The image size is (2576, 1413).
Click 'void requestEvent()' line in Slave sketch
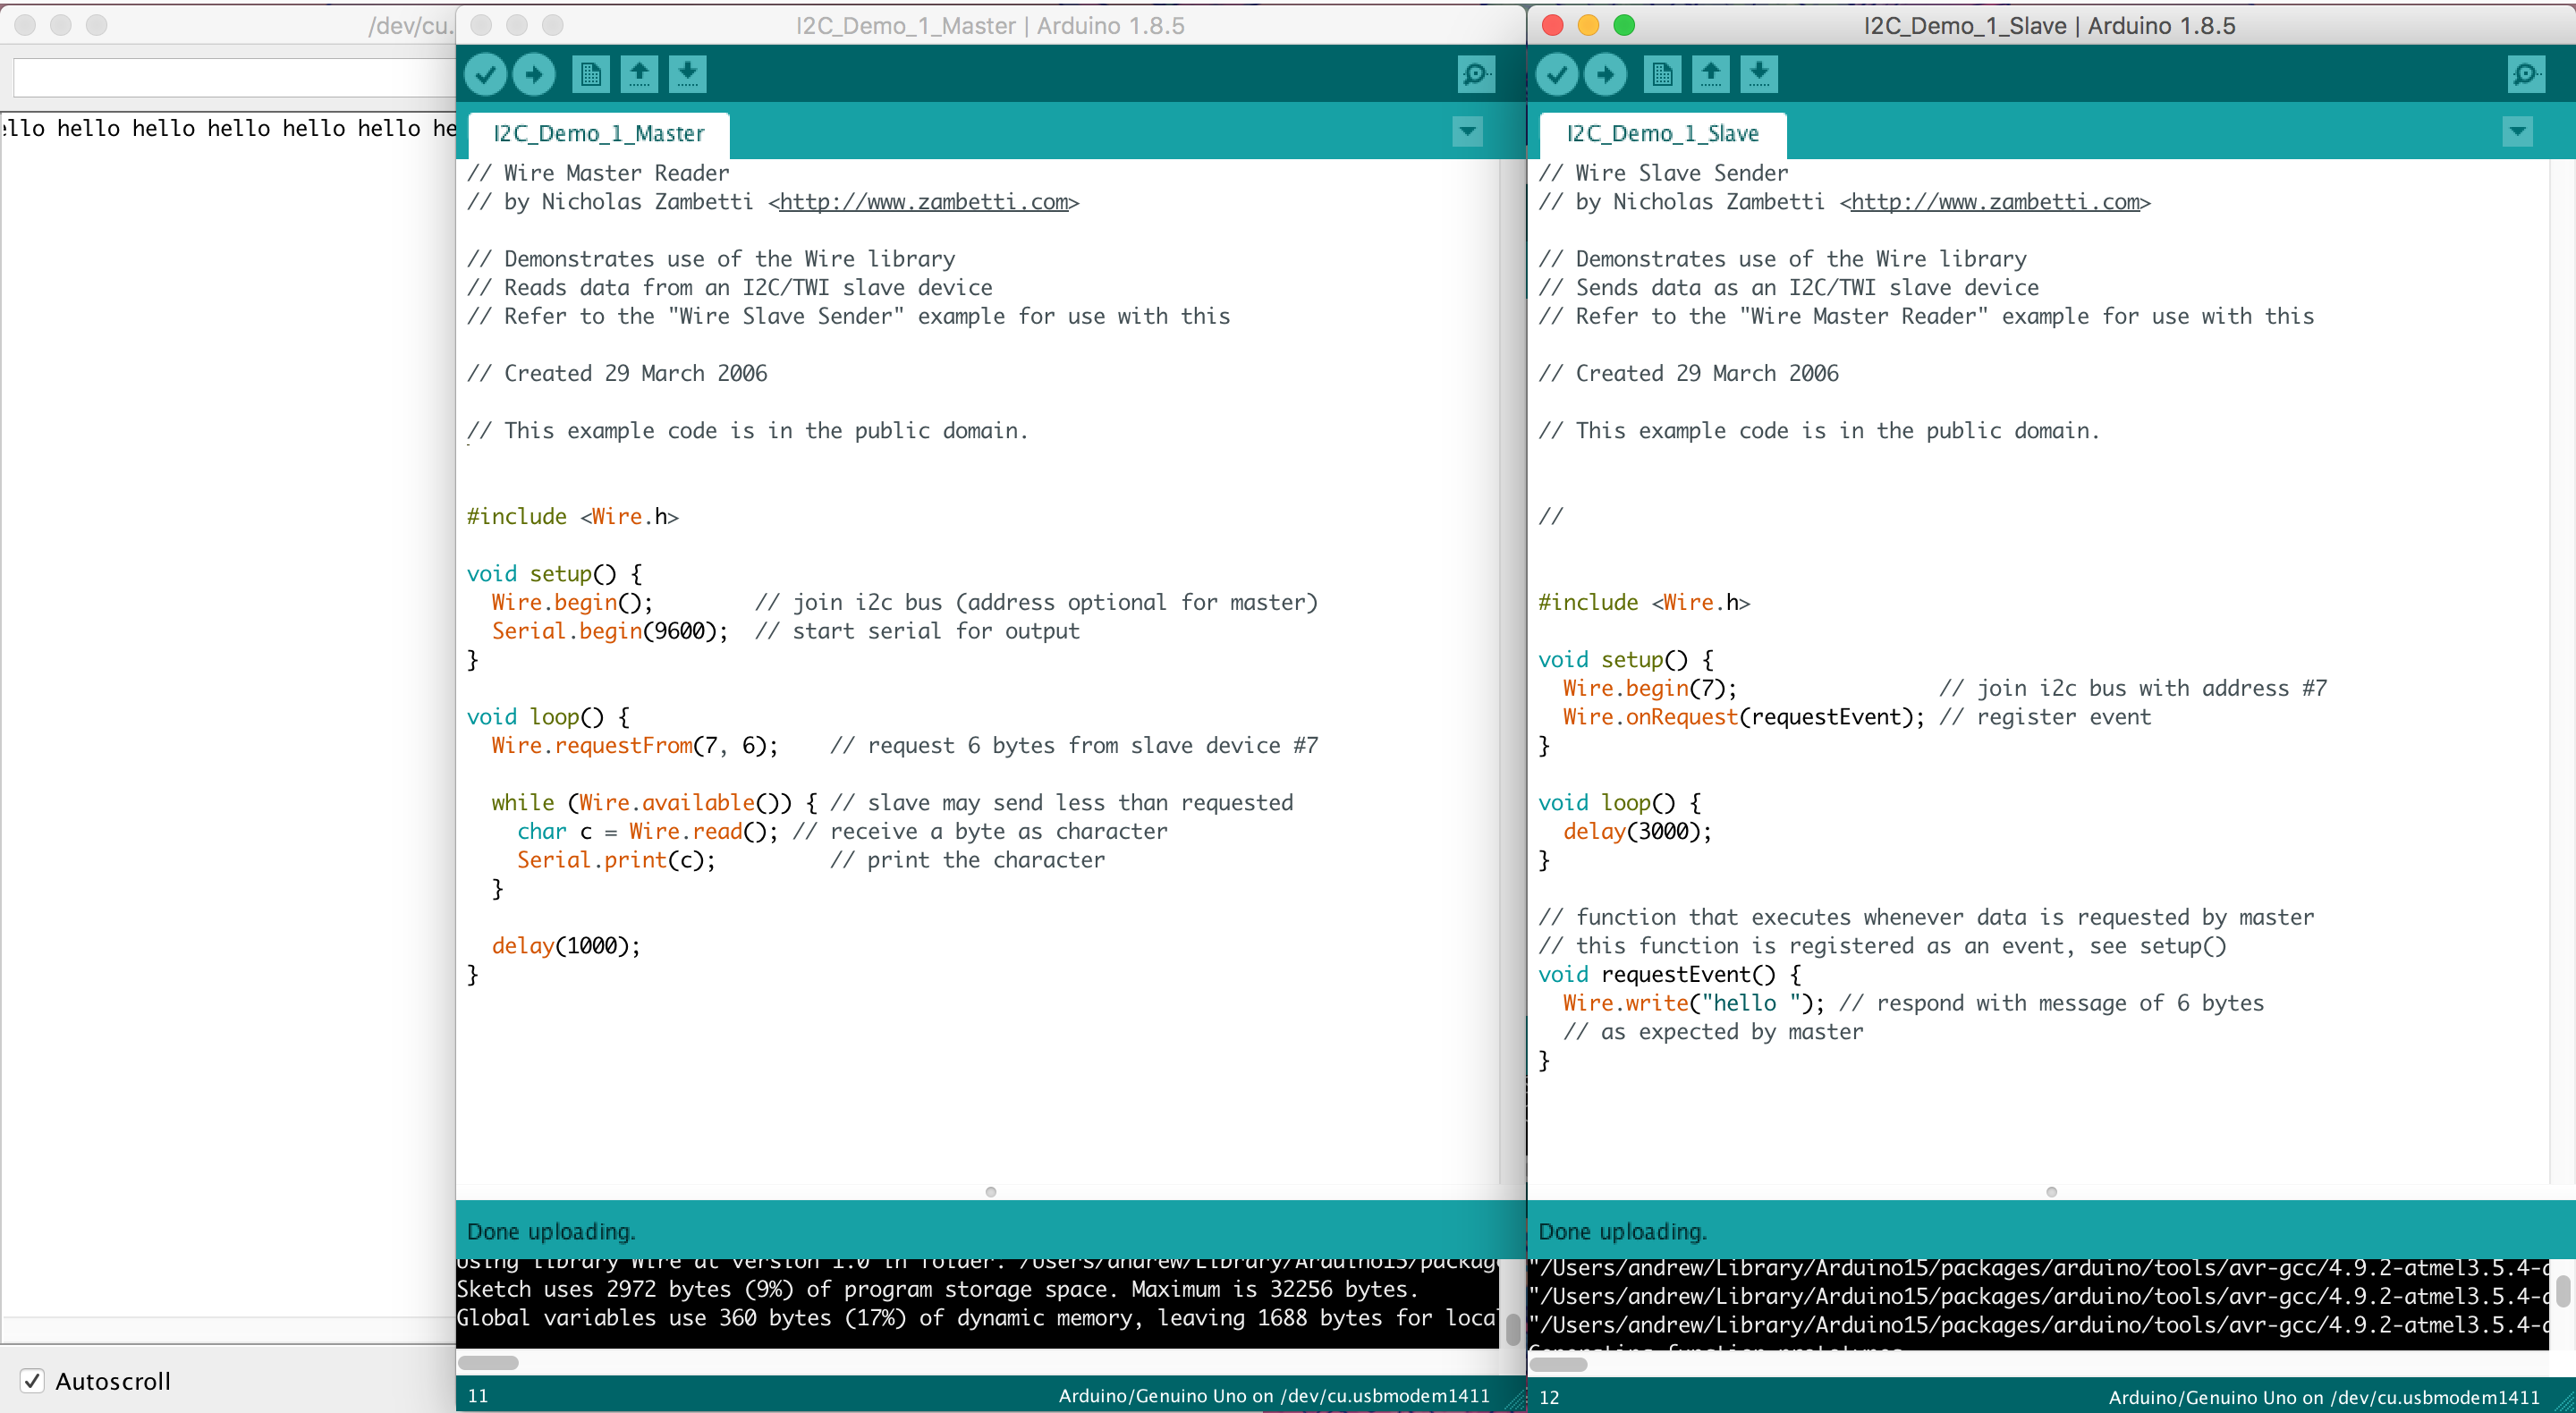pos(1669,975)
